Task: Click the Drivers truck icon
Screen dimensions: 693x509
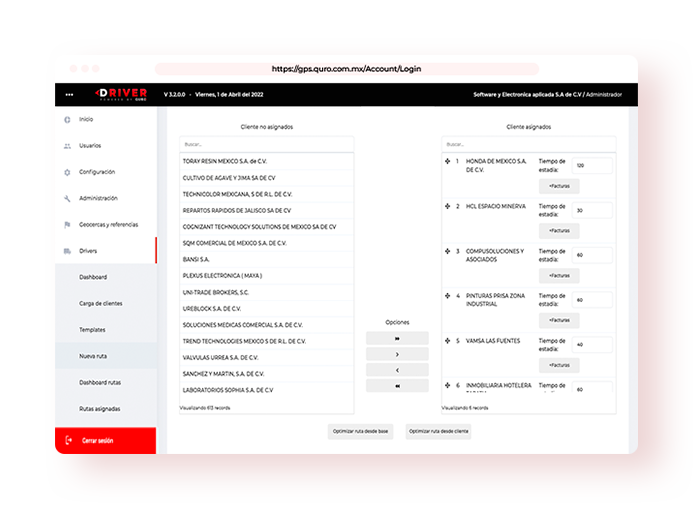Action: click(67, 251)
